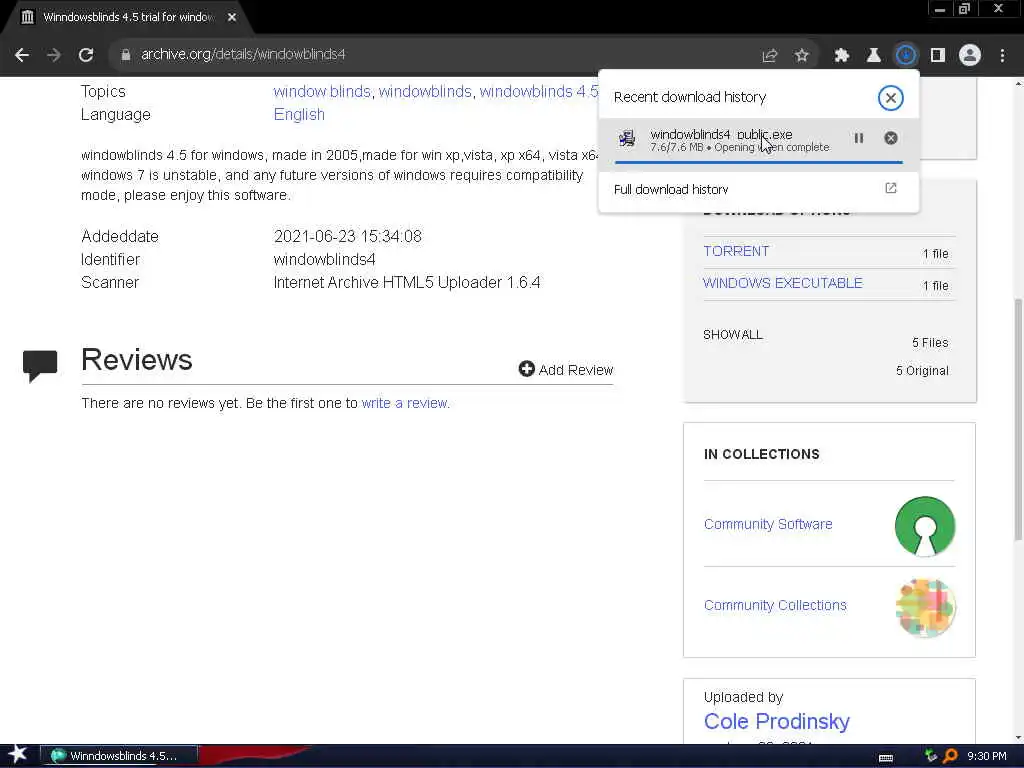Viewport: 1024px width, 768px height.
Task: Click the lock icon in address bar
Action: pos(125,55)
